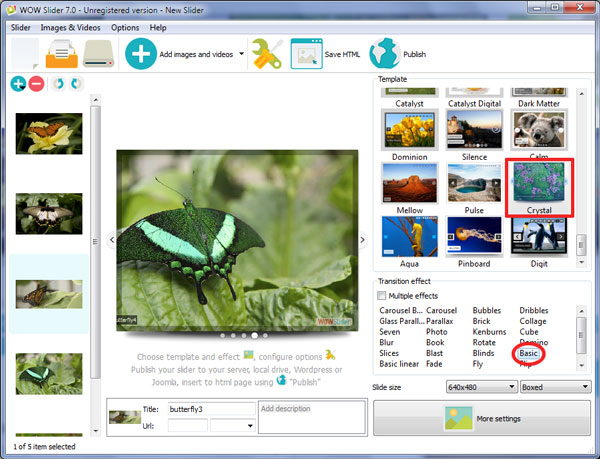The width and height of the screenshot is (600, 459).
Task: Open the Options menu
Action: 125,28
